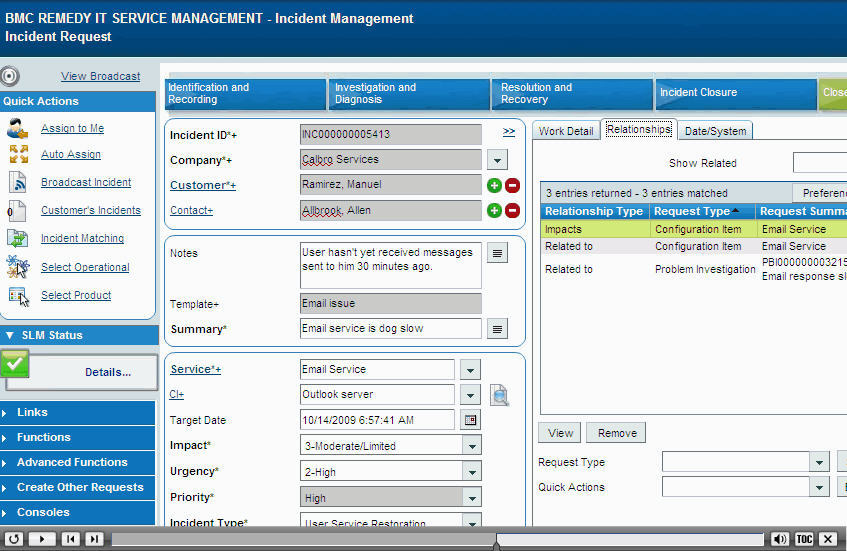Expand the Functions section
This screenshot has height=551, width=847.
78,437
